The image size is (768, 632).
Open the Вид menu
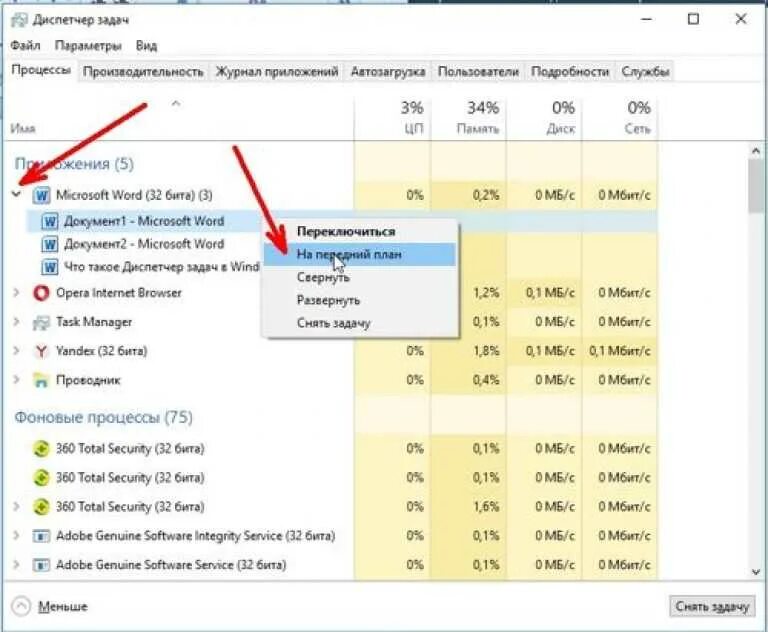click(146, 46)
